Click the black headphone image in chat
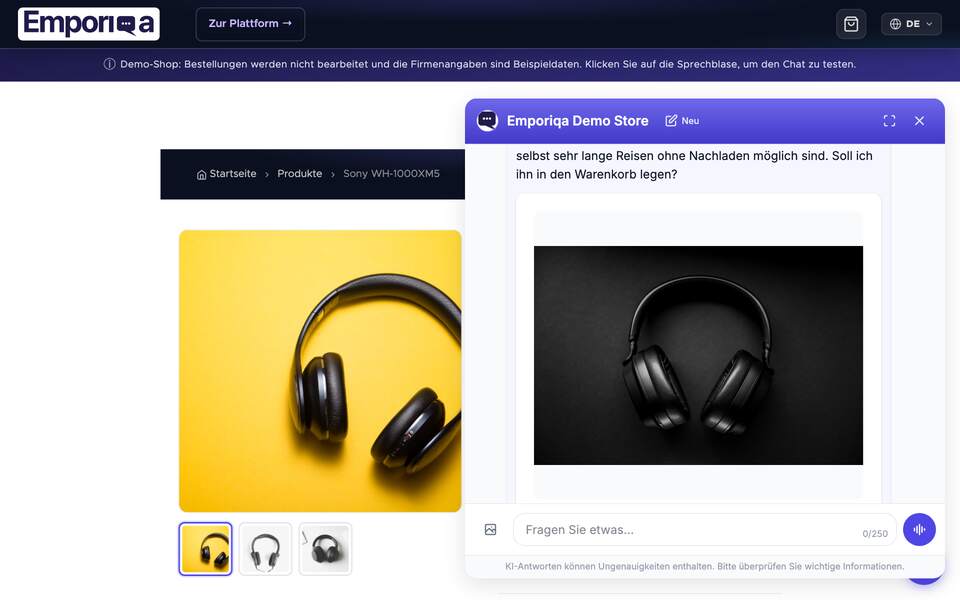This screenshot has width=960, height=600. (x=699, y=355)
